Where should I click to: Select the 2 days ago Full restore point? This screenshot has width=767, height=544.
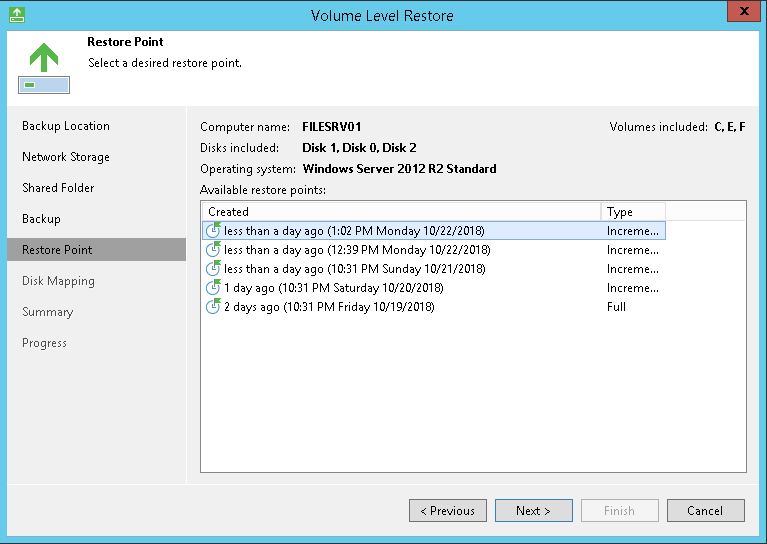(x=434, y=307)
